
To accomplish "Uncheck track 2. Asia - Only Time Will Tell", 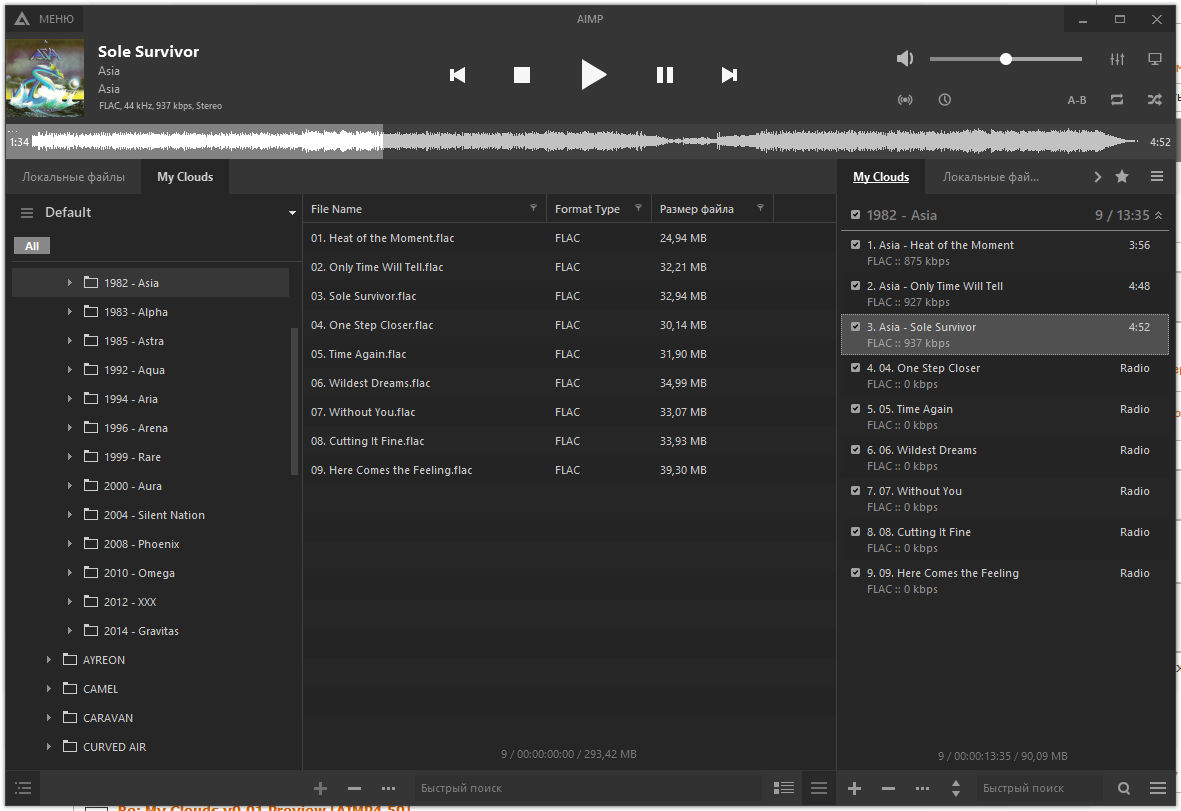I will (856, 285).
